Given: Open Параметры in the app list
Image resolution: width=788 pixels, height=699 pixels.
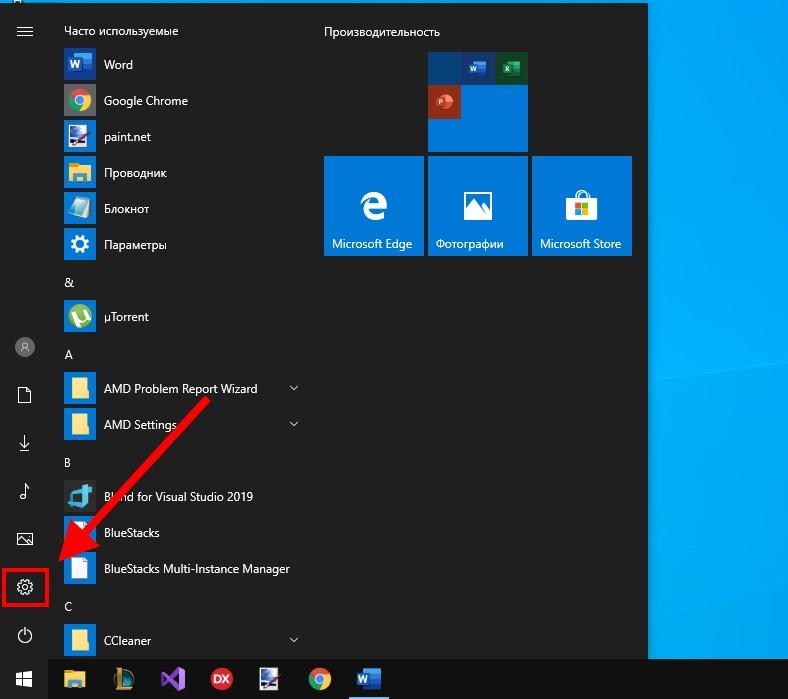Looking at the screenshot, I should tap(181, 244).
